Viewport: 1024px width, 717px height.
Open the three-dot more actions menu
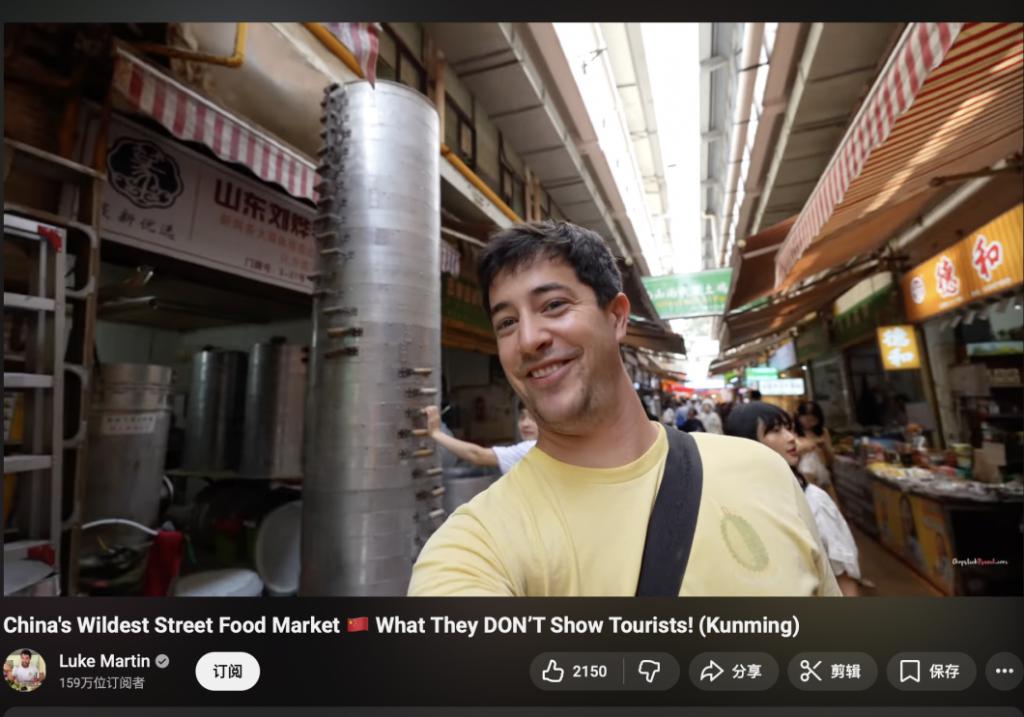1003,671
